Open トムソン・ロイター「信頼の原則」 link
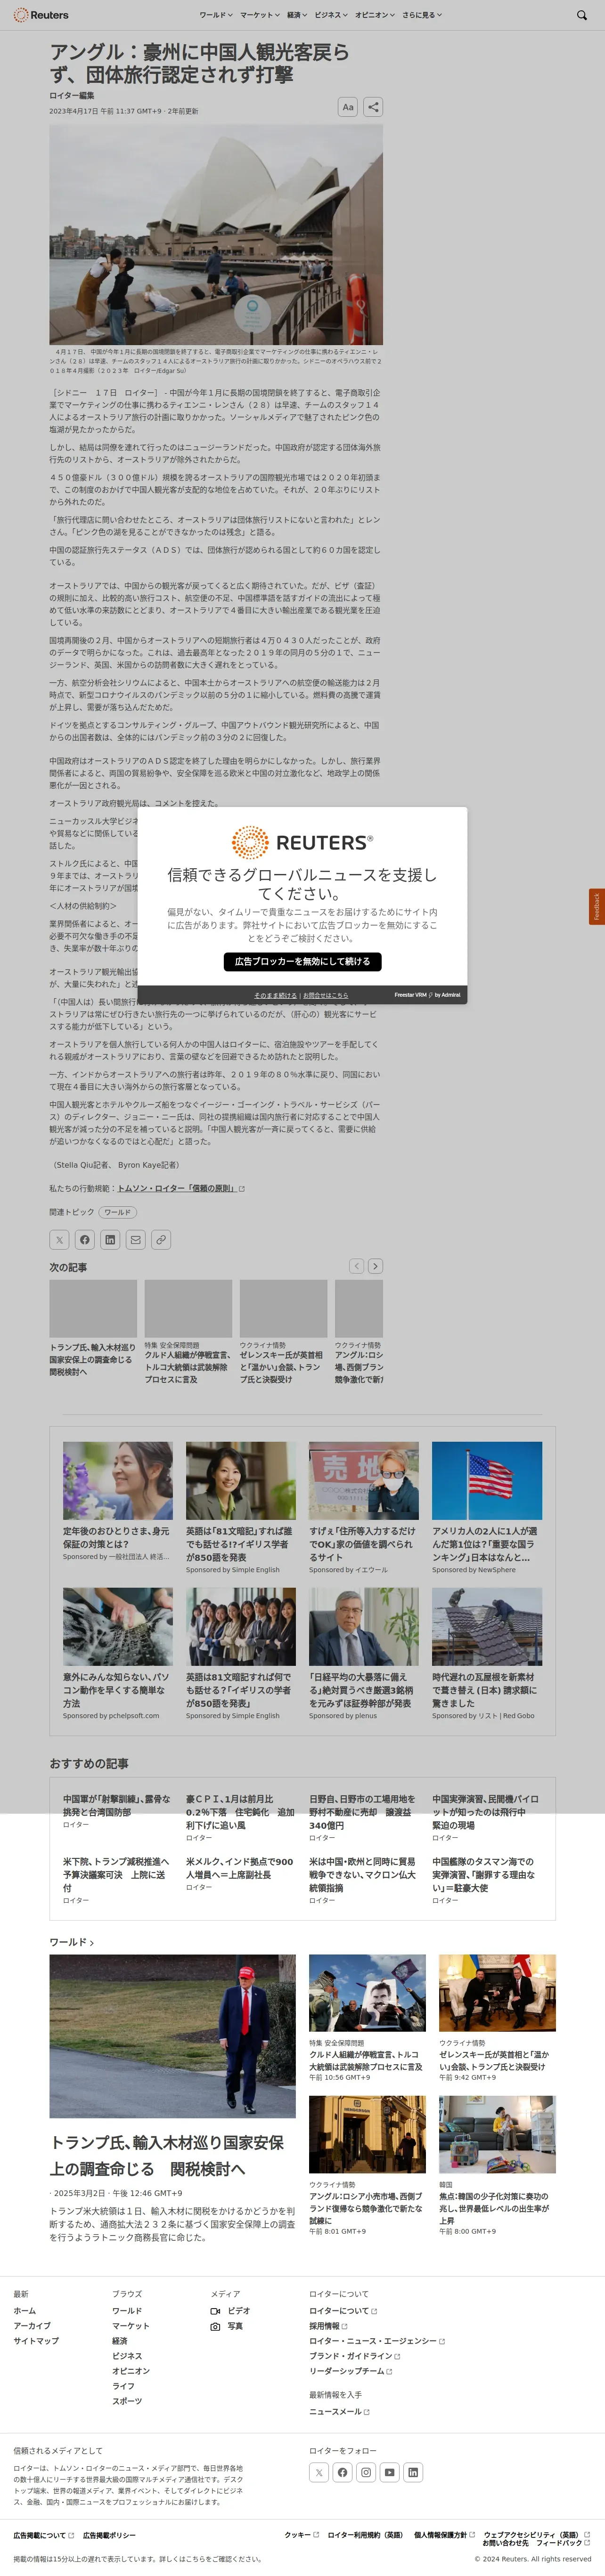Image resolution: width=605 pixels, height=2576 pixels. coord(181,1188)
